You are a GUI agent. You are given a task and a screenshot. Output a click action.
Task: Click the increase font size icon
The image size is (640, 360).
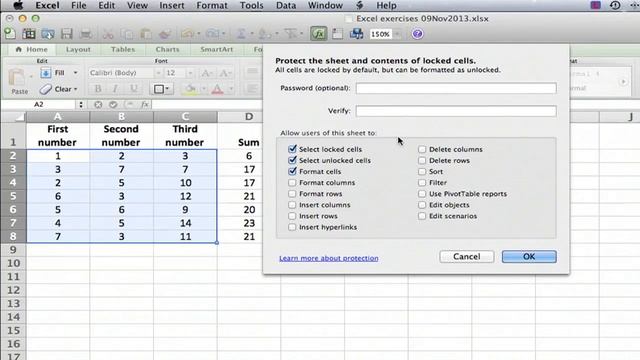(207, 73)
